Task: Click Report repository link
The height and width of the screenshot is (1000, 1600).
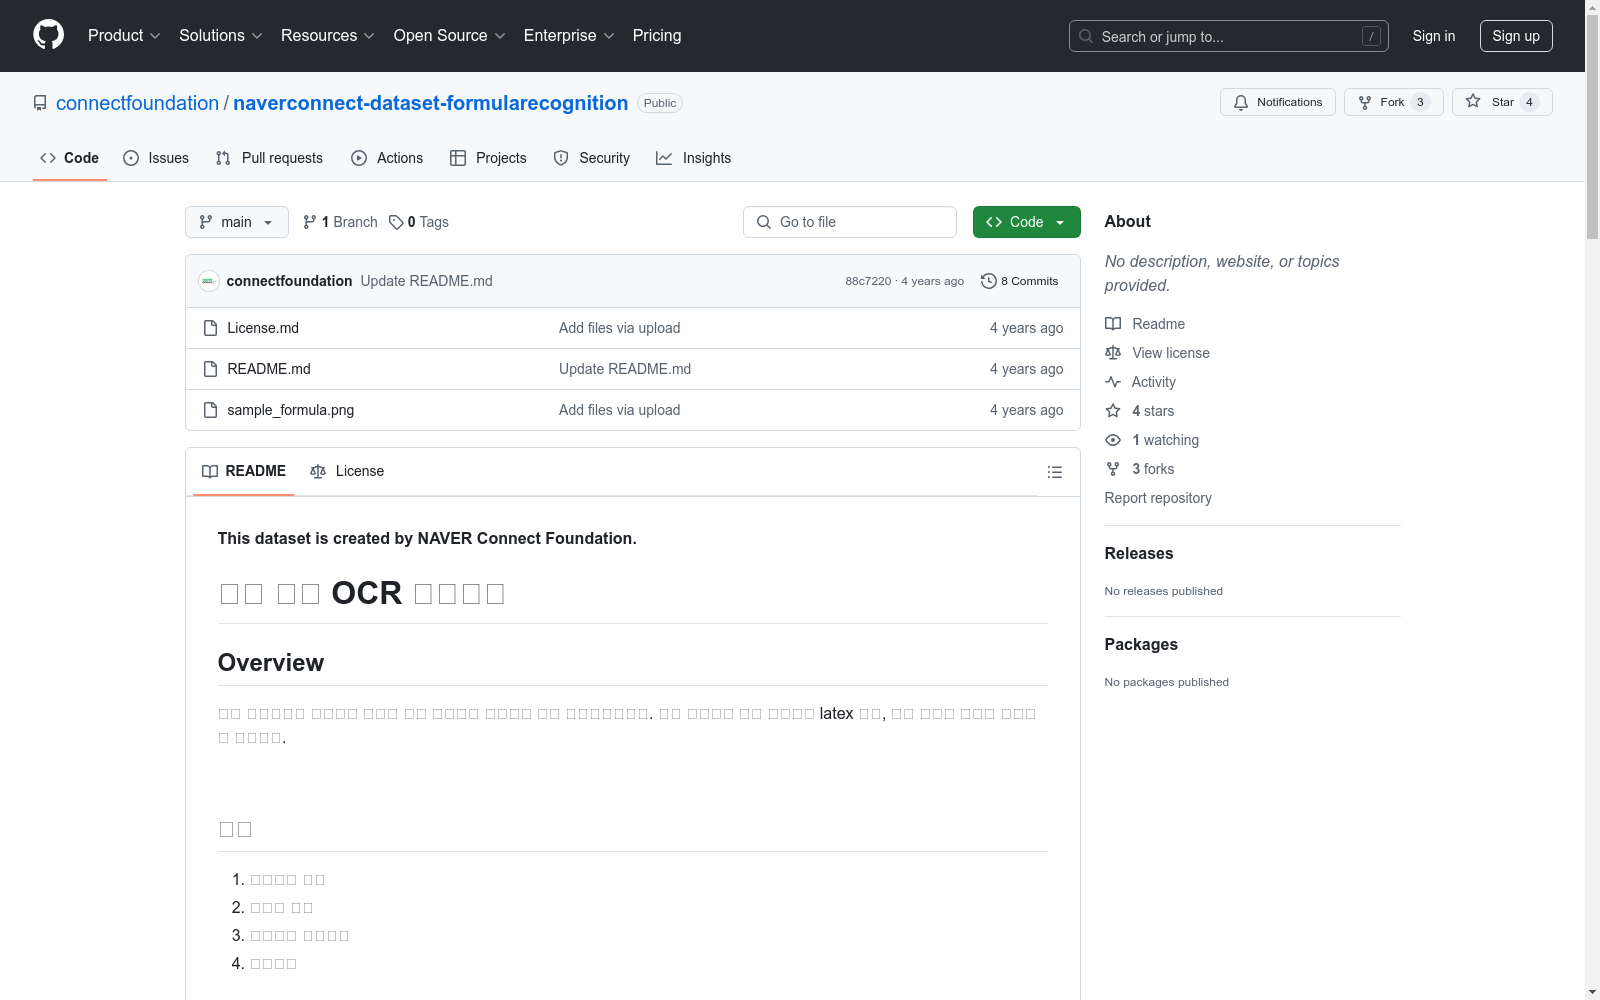Action: (1158, 498)
